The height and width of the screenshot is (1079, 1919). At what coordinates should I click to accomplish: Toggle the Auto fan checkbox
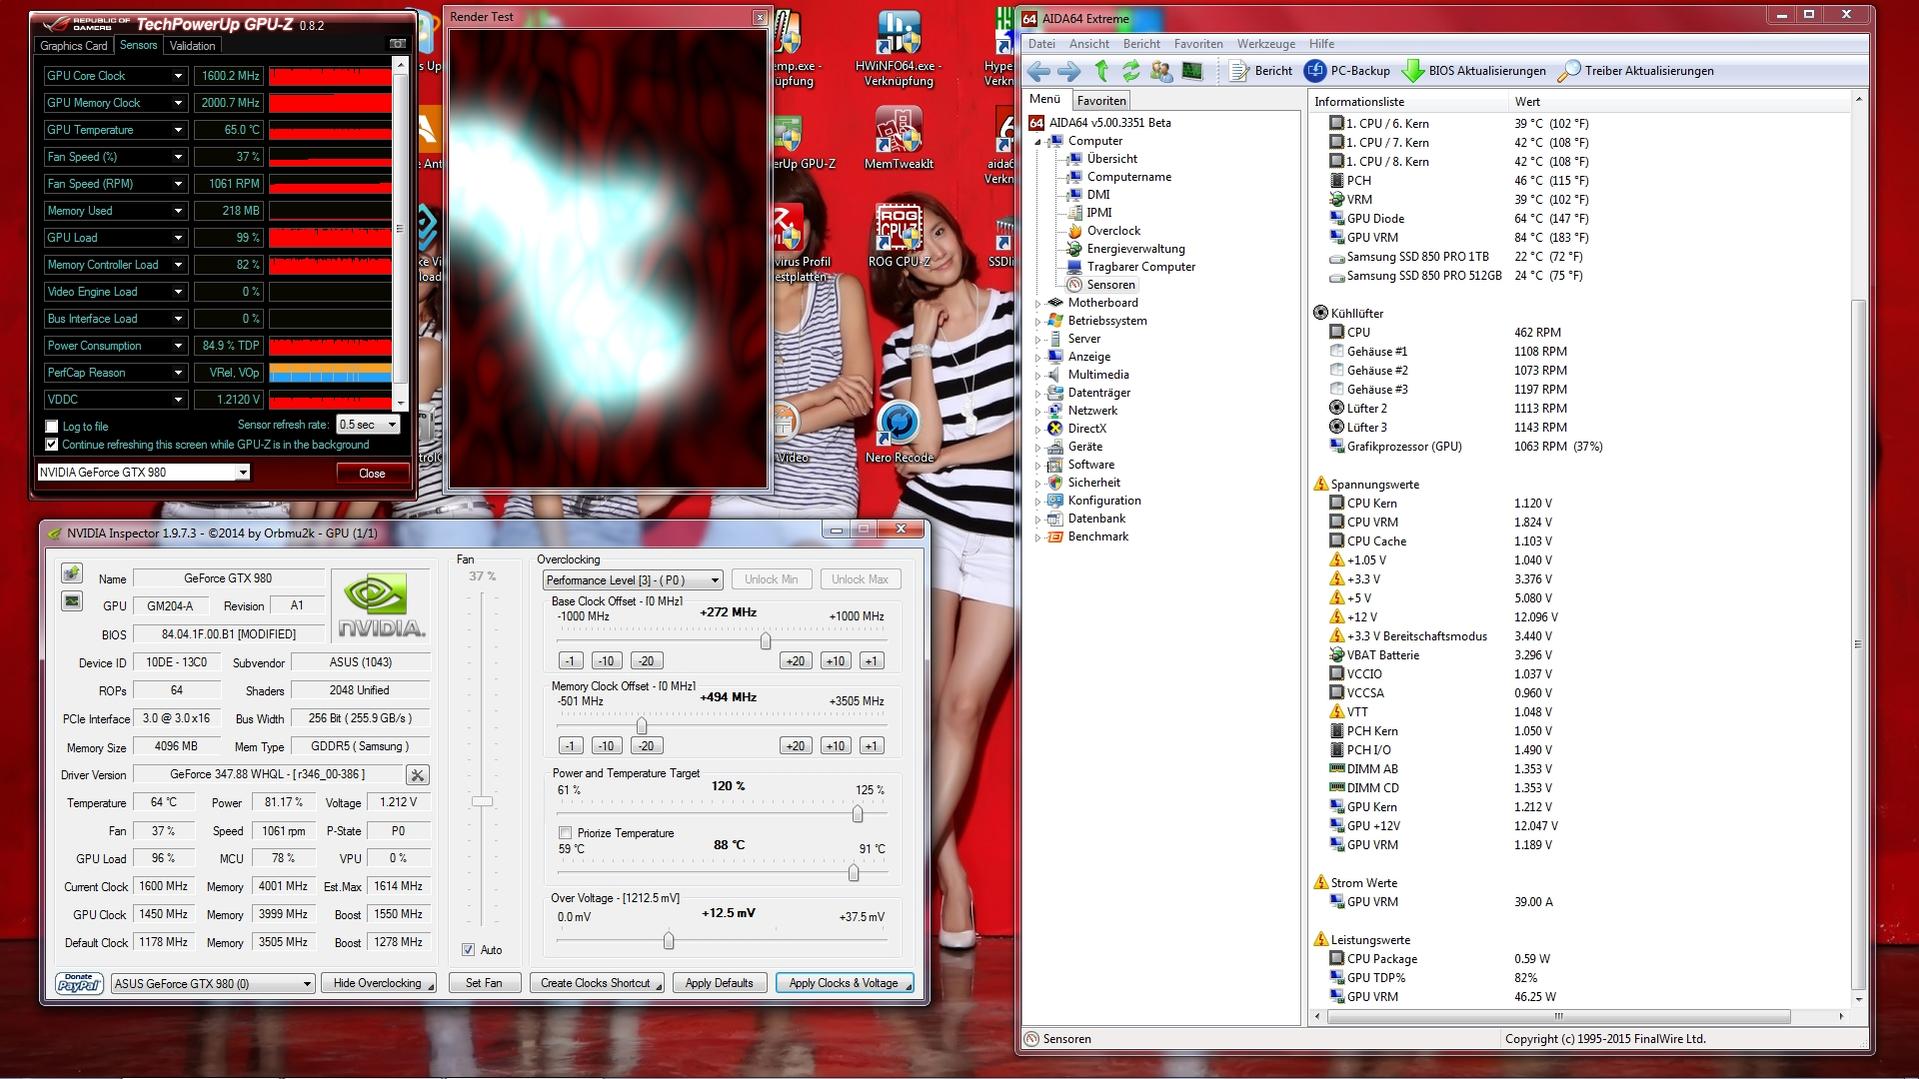468,950
